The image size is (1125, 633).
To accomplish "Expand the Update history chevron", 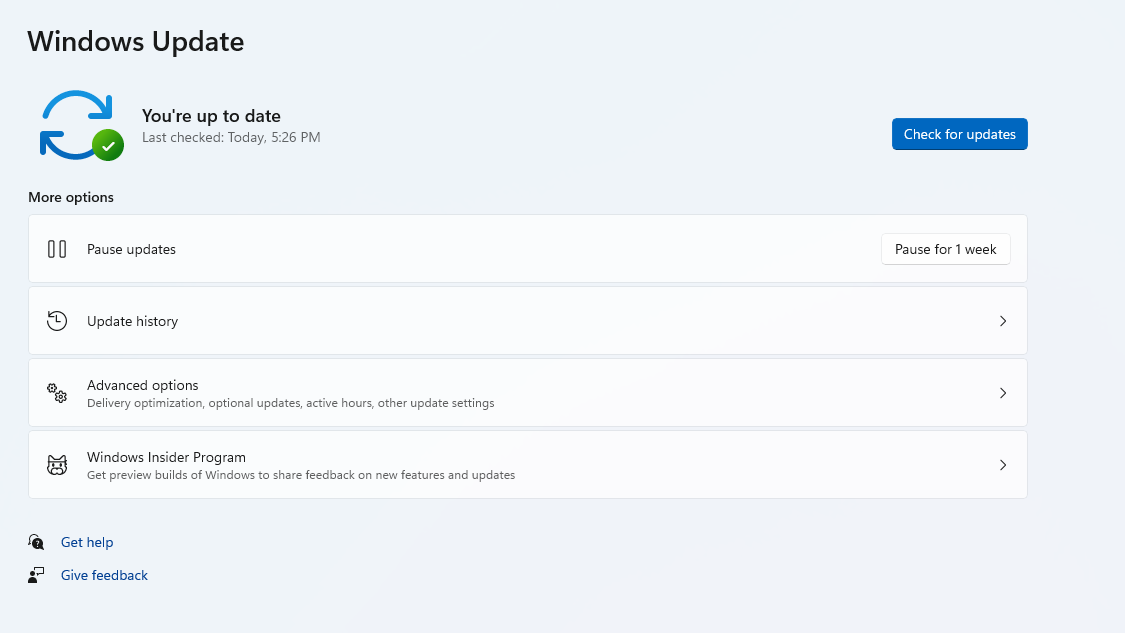I will (1003, 321).
